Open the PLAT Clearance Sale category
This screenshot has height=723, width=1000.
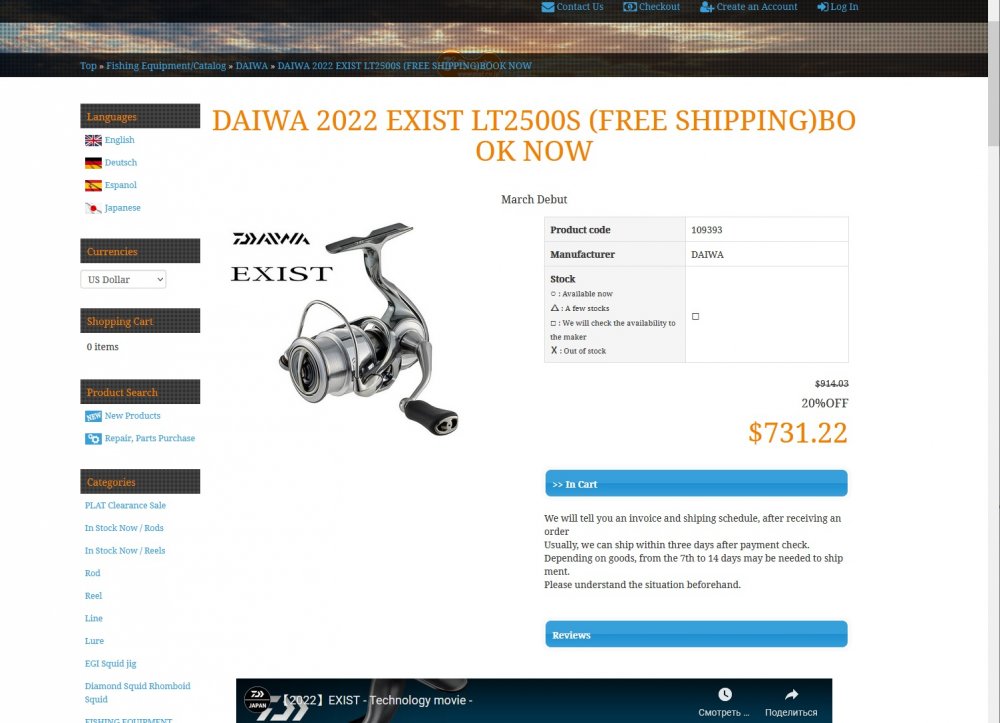[x=125, y=506]
